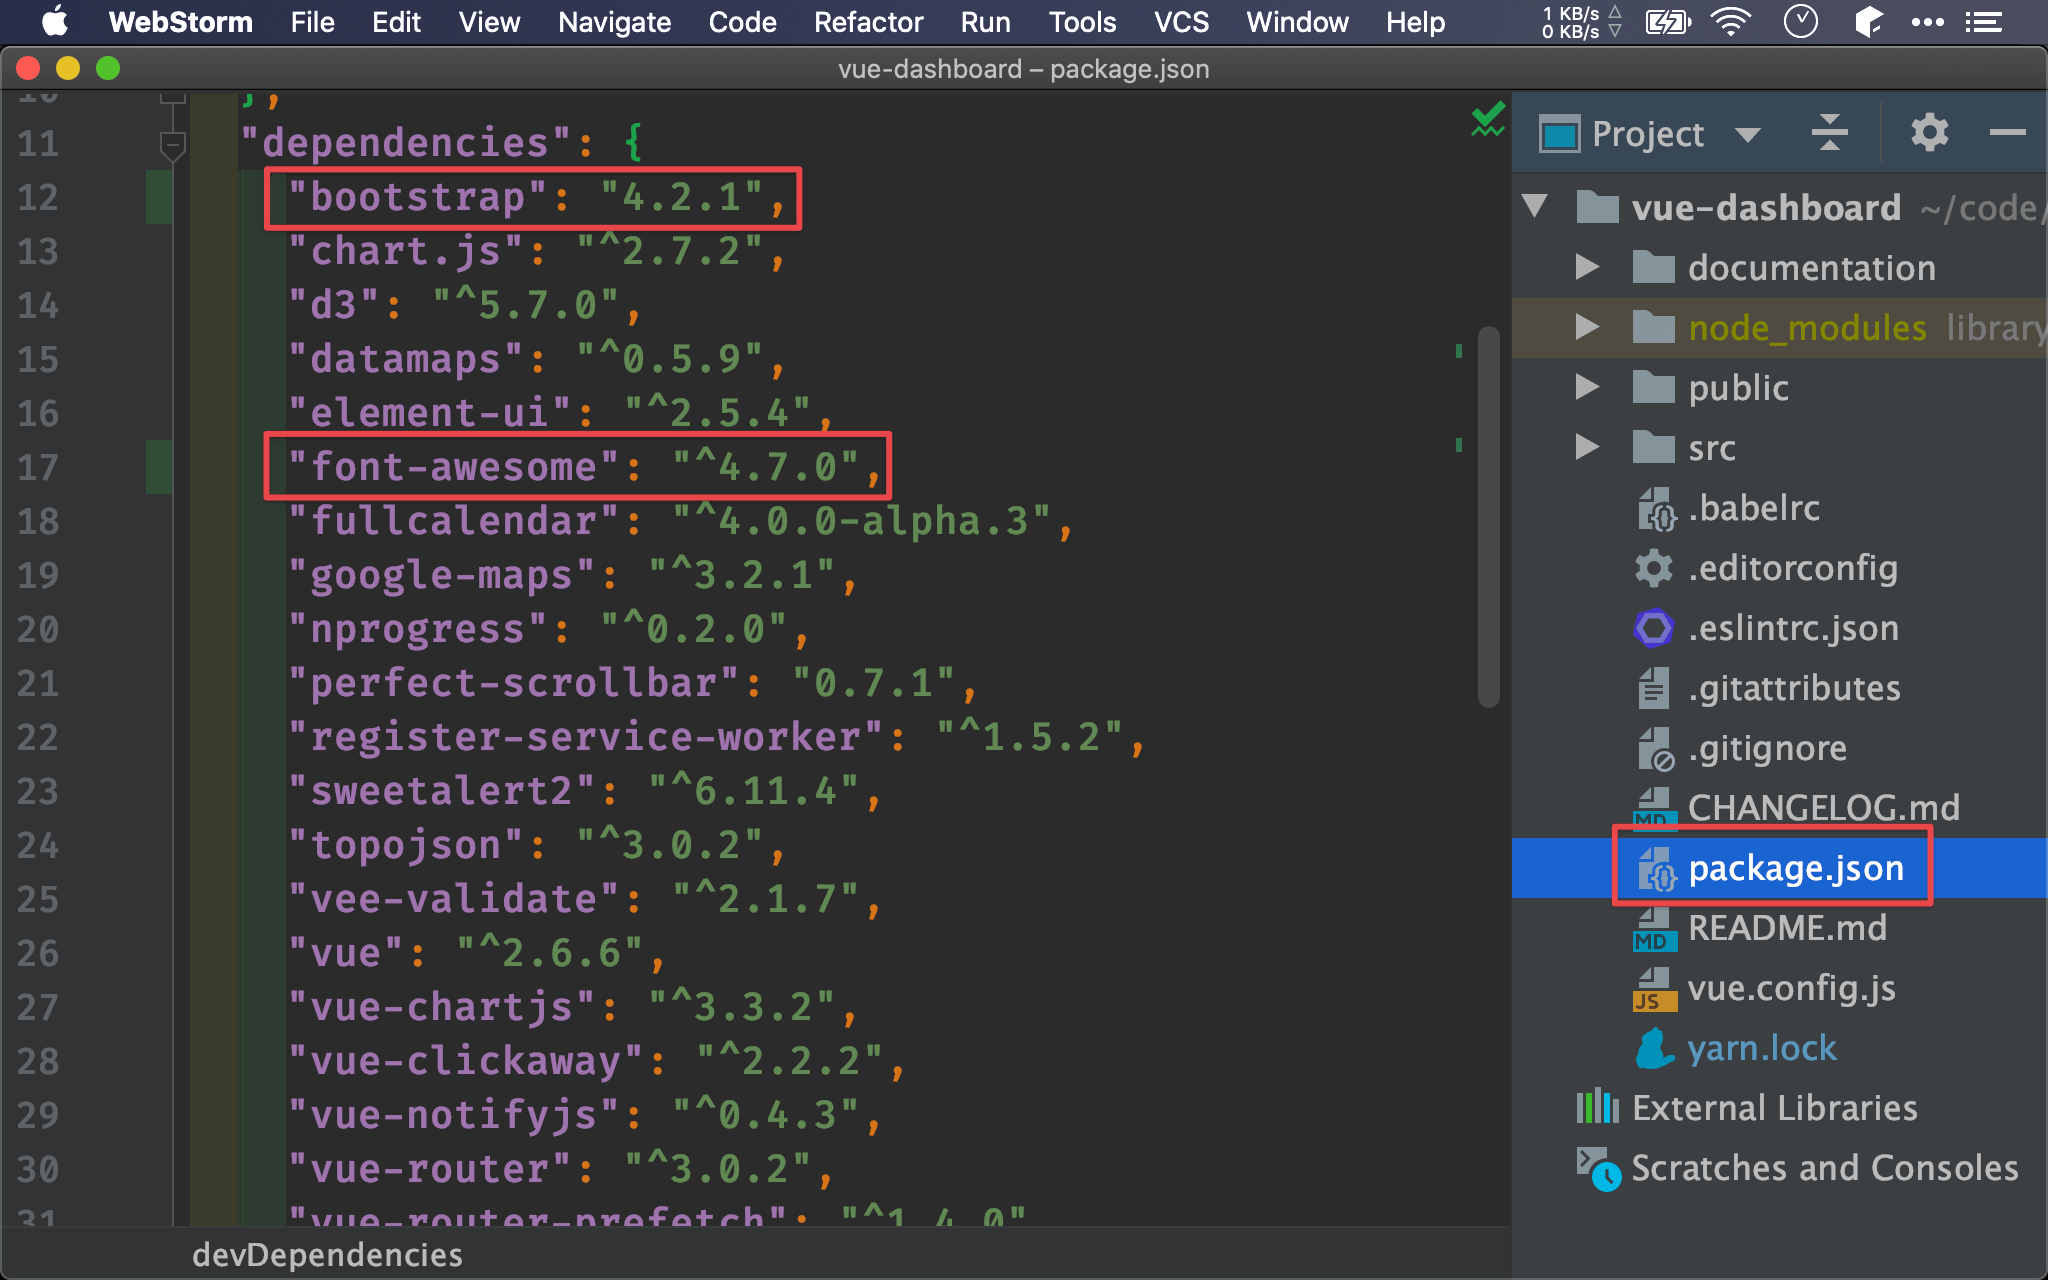Screen dimensions: 2048x1280
Task: Select the public folder icon
Action: (x=1653, y=387)
